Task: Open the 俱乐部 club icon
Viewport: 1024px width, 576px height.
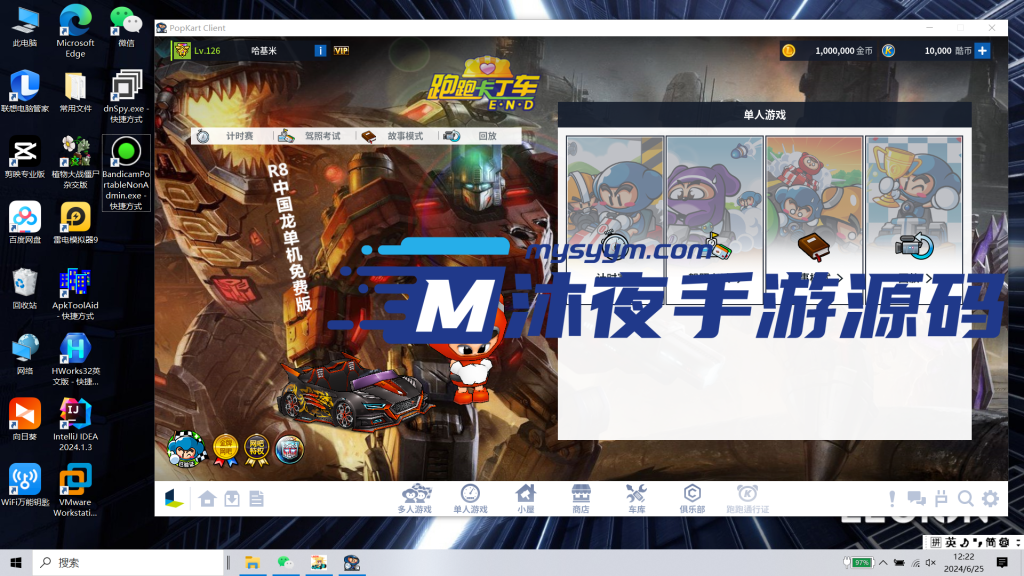Action: tap(692, 498)
